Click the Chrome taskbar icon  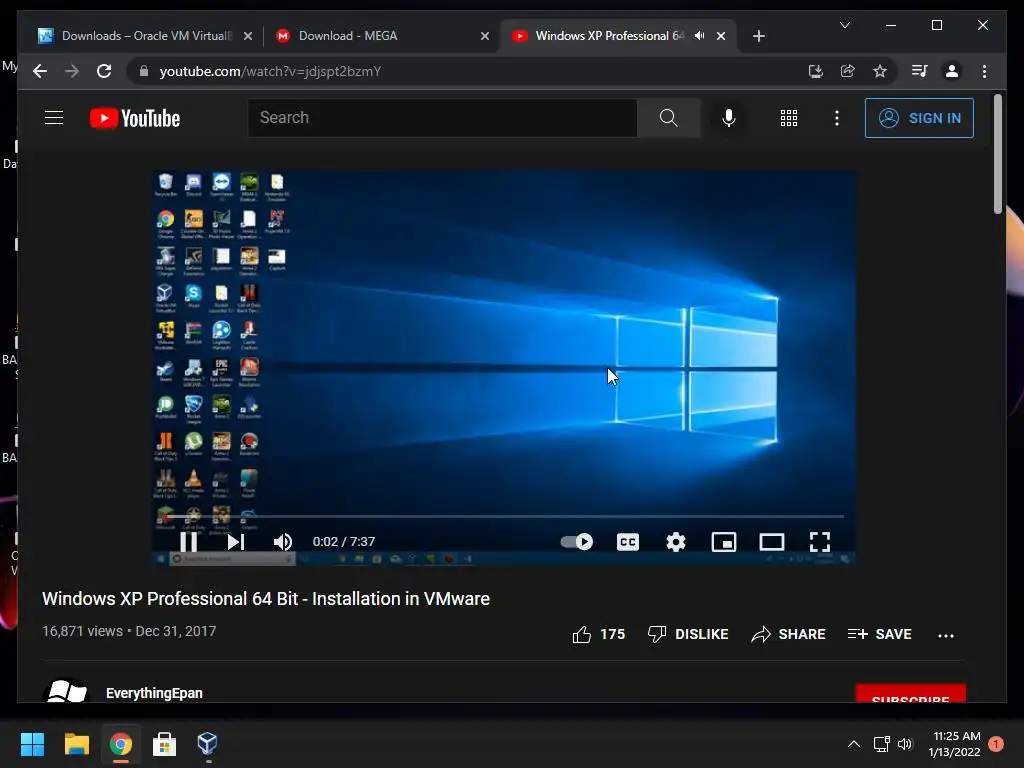pos(120,744)
